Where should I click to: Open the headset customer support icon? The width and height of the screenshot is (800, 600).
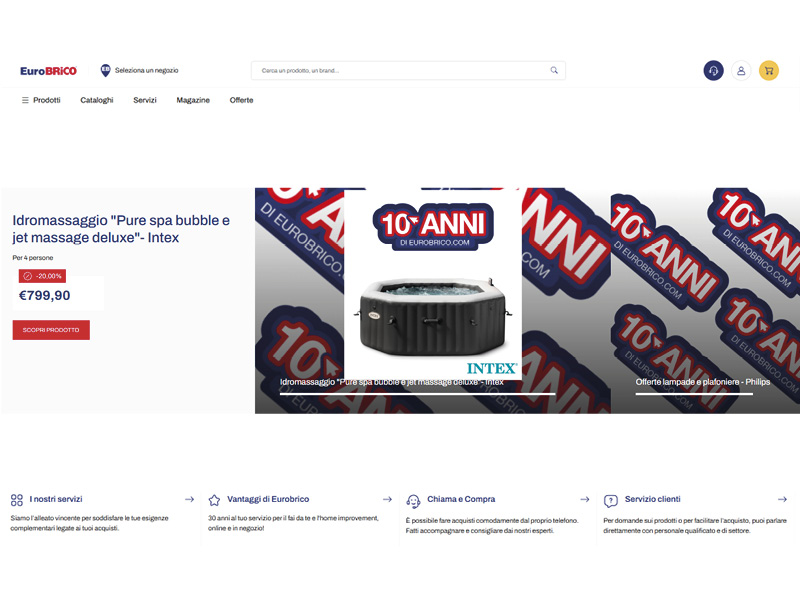point(713,70)
